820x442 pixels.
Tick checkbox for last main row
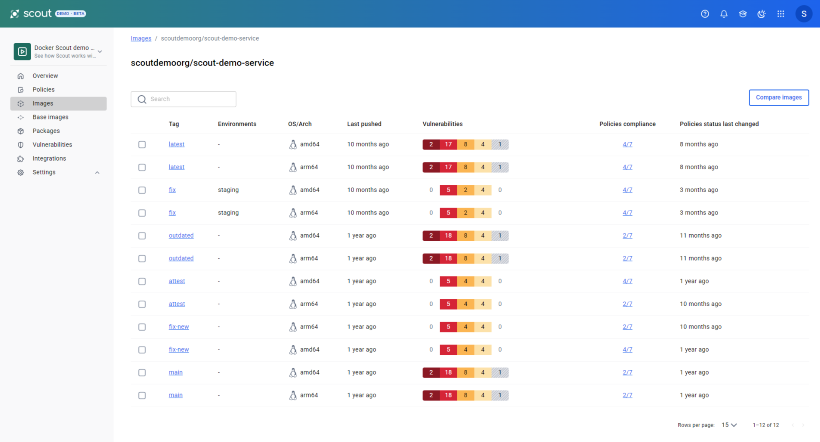pos(142,395)
